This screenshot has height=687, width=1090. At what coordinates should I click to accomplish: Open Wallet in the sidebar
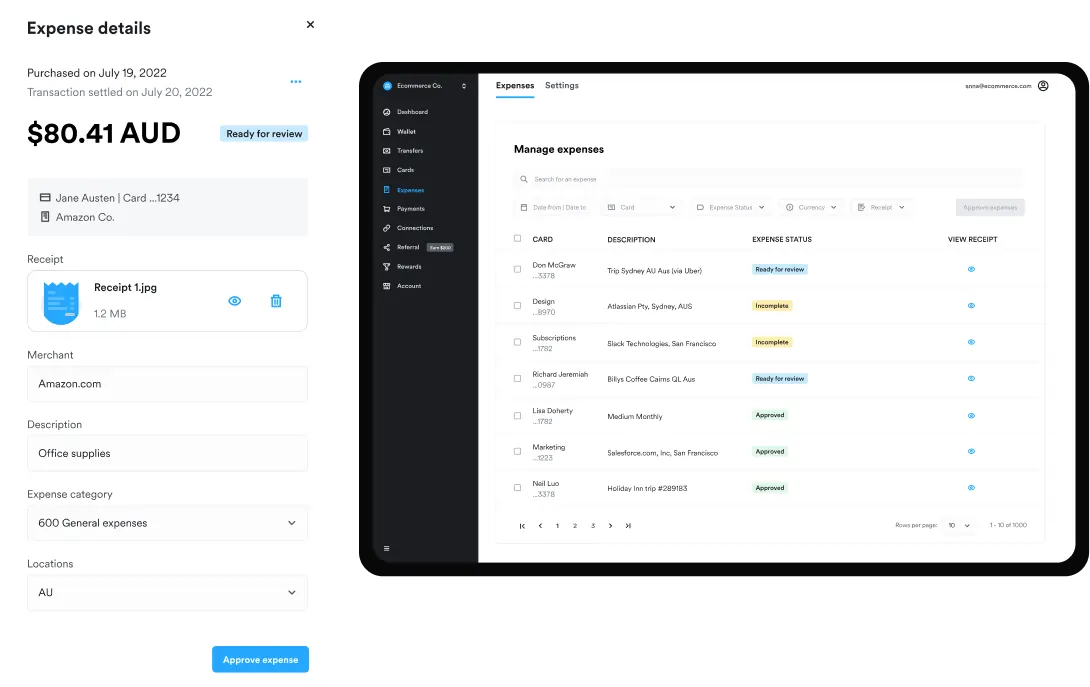405,131
